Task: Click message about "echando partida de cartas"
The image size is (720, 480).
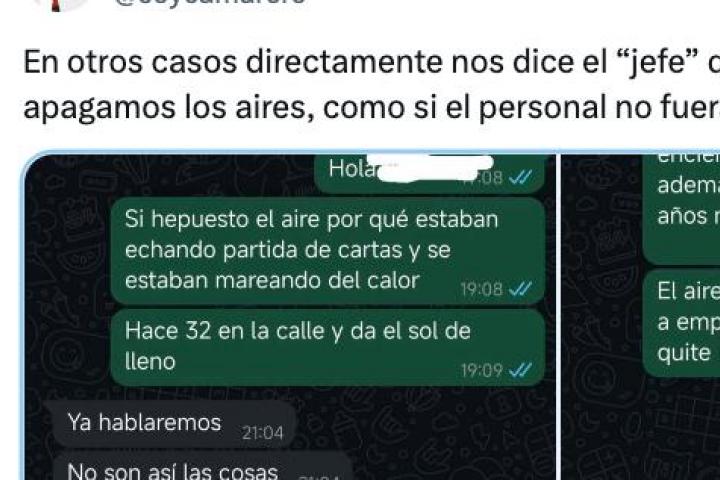Action: coord(328,251)
